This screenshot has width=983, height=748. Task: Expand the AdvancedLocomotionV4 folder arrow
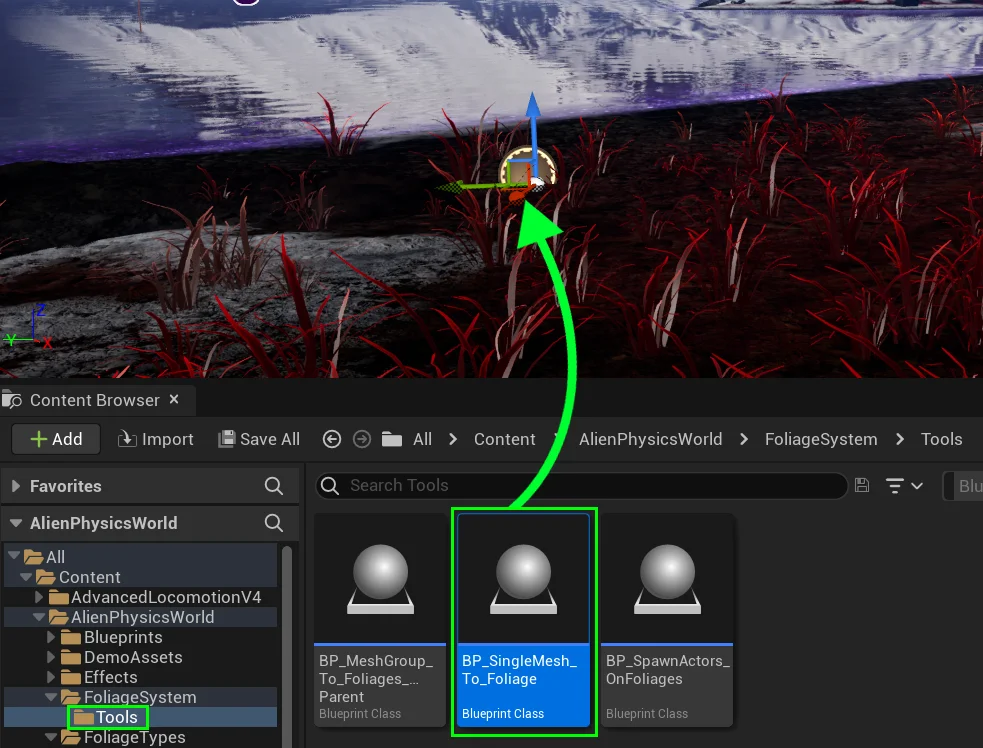[x=52, y=597]
